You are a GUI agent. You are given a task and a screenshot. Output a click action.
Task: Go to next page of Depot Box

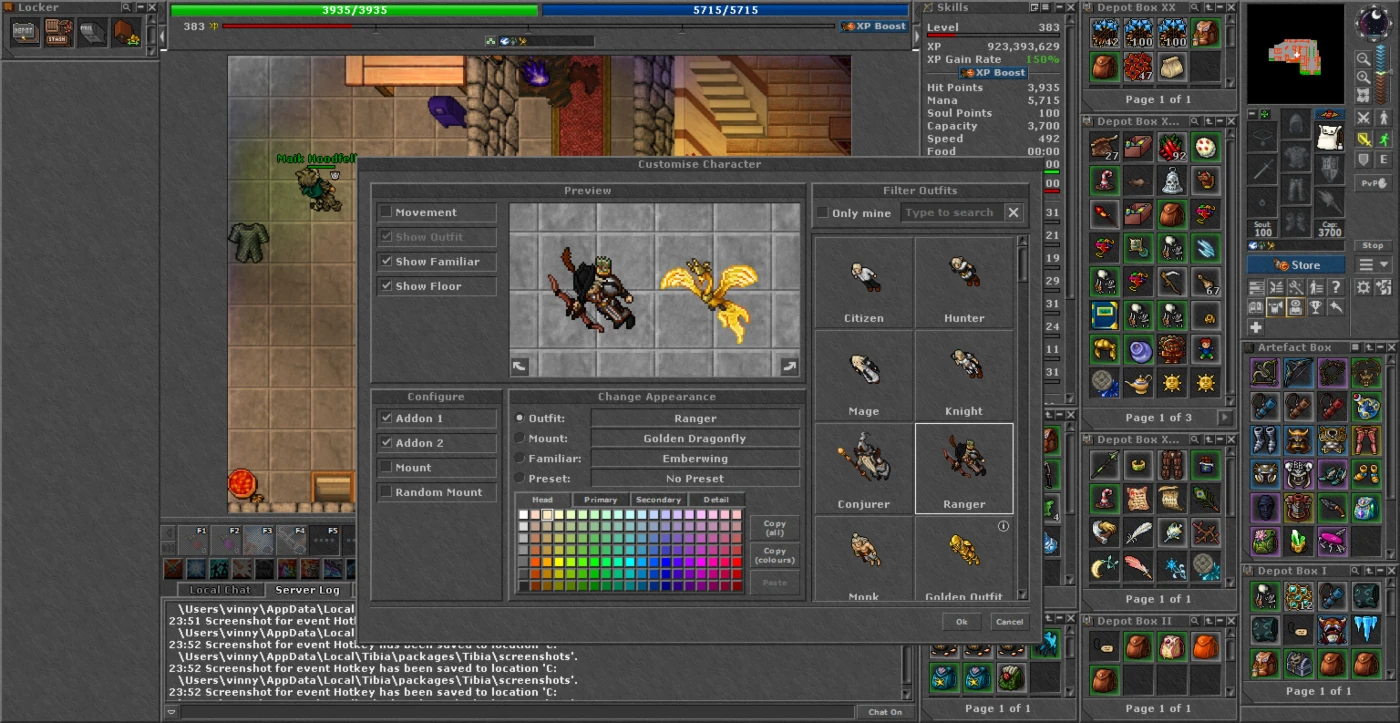pyautogui.click(x=1224, y=417)
